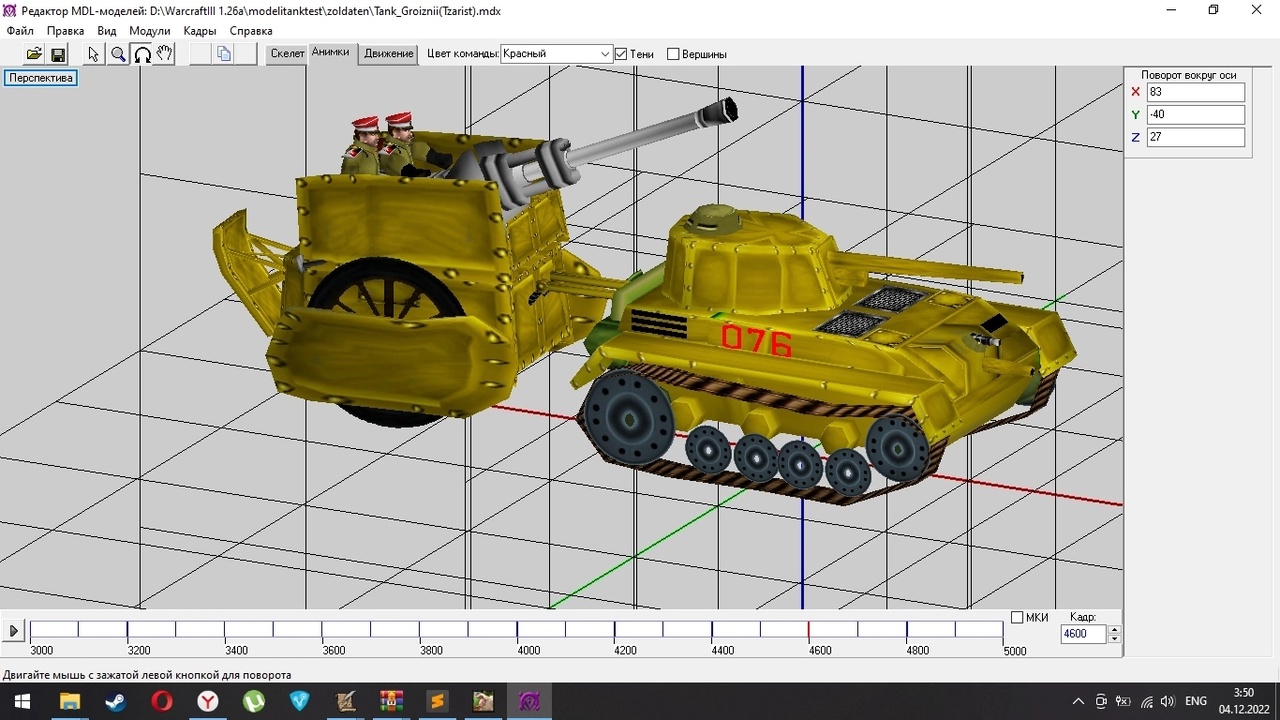The image size is (1280, 720).
Task: Open the Opera browser taskbar icon
Action: (x=161, y=701)
